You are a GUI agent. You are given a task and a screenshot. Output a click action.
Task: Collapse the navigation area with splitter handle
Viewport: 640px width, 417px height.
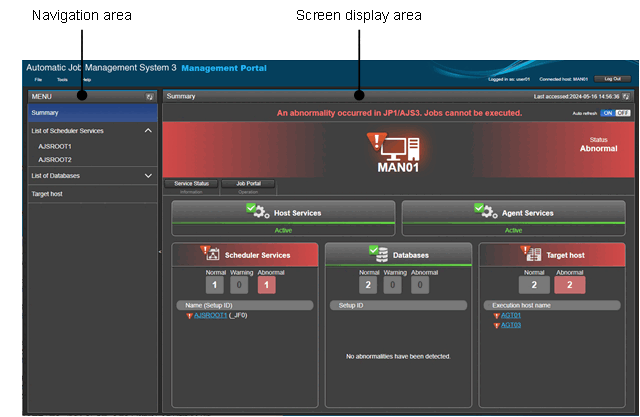[x=160, y=252]
